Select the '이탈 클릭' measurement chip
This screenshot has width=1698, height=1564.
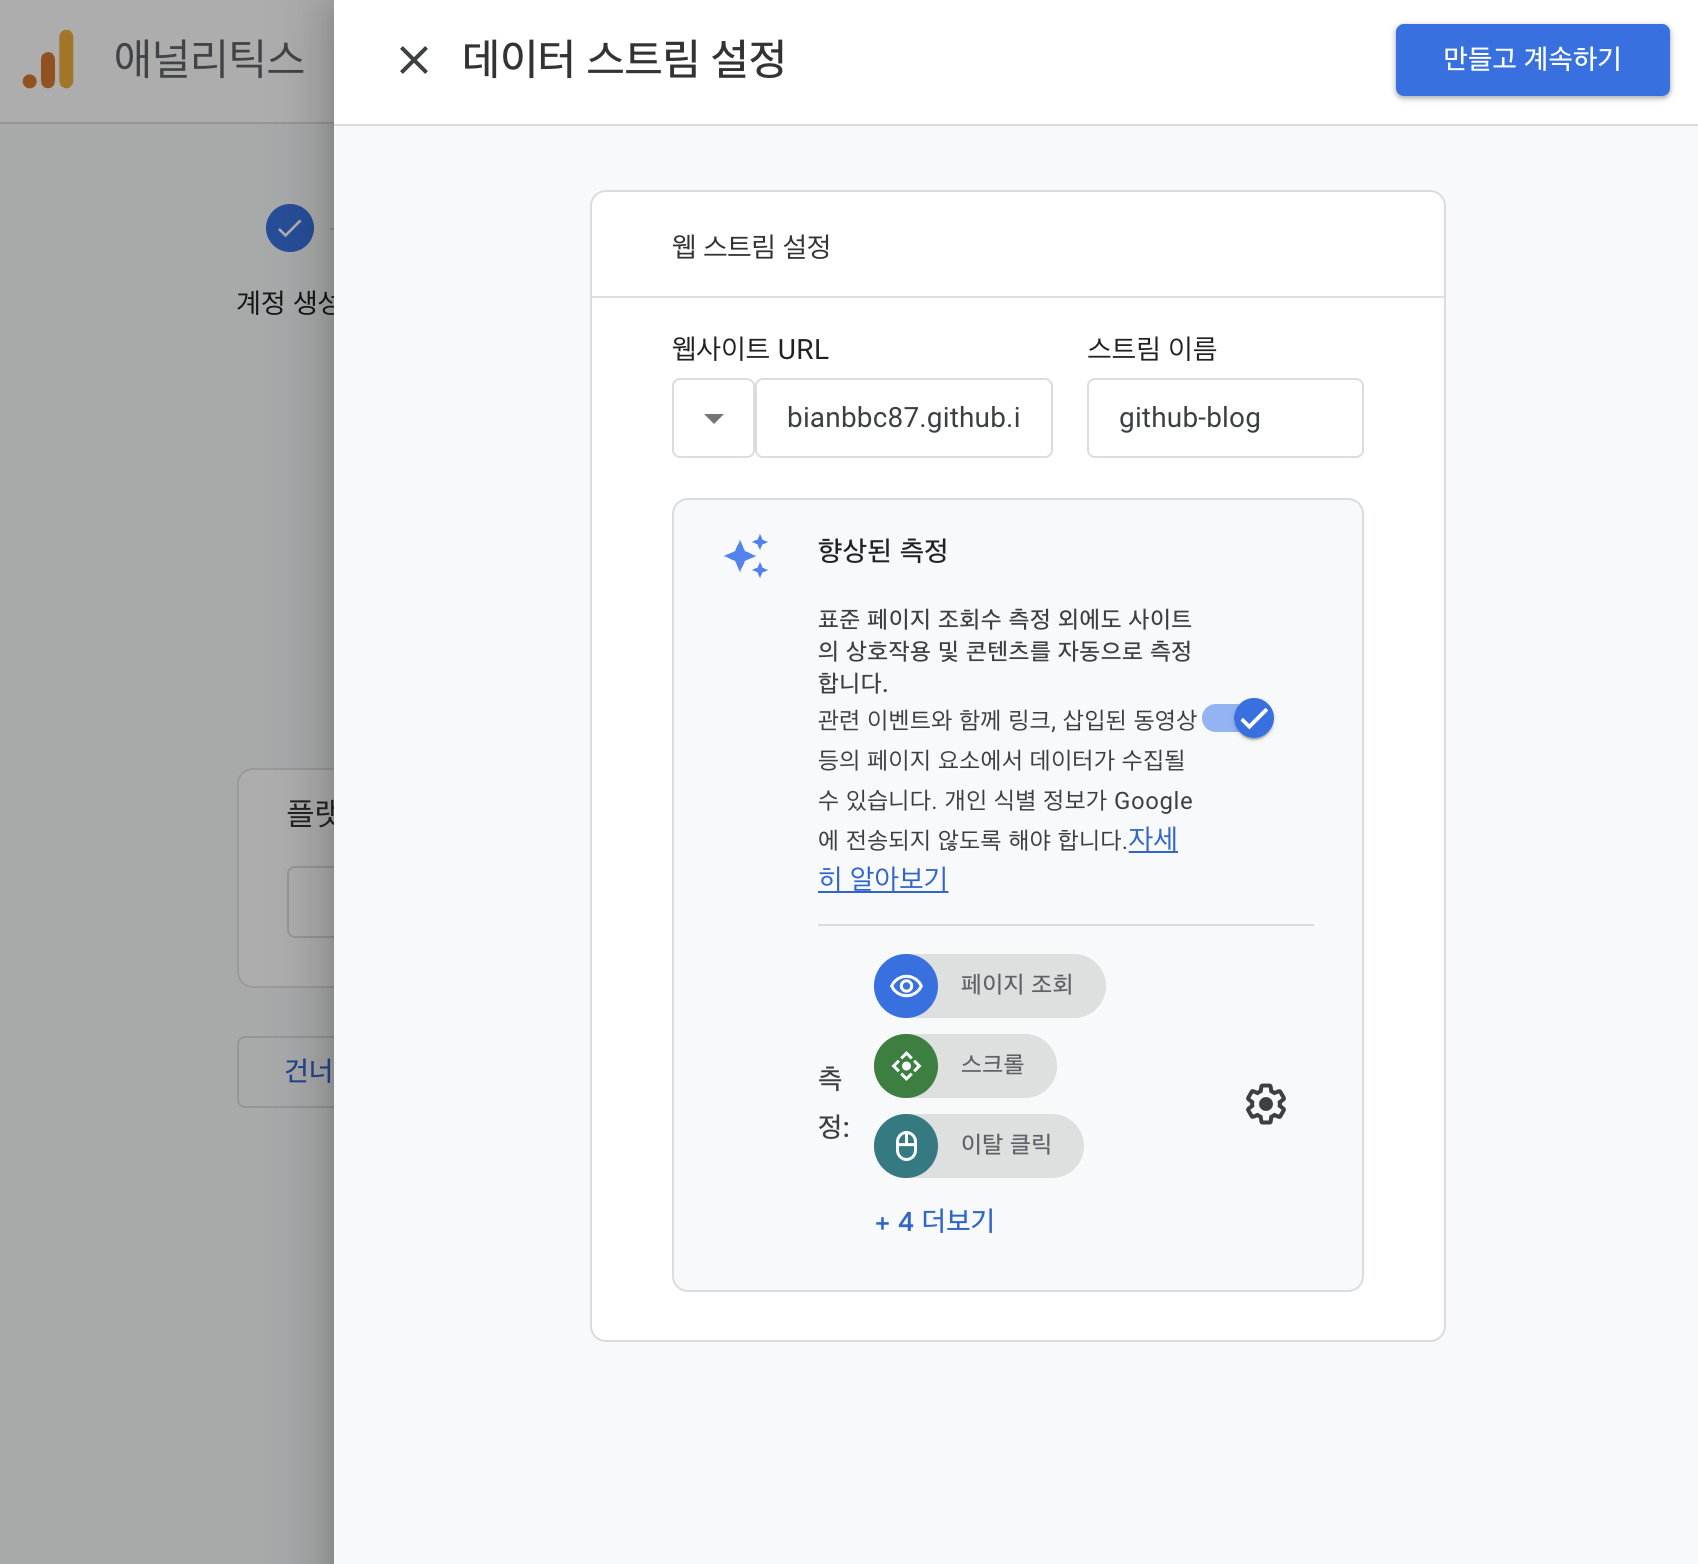(x=1006, y=1145)
